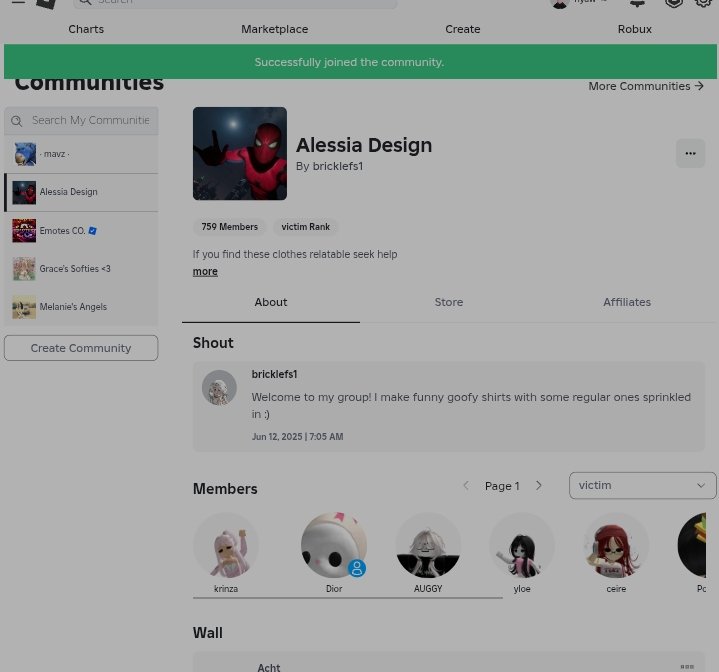The width and height of the screenshot is (719, 672).
Task: Open the victim rank dropdown
Action: tap(642, 485)
